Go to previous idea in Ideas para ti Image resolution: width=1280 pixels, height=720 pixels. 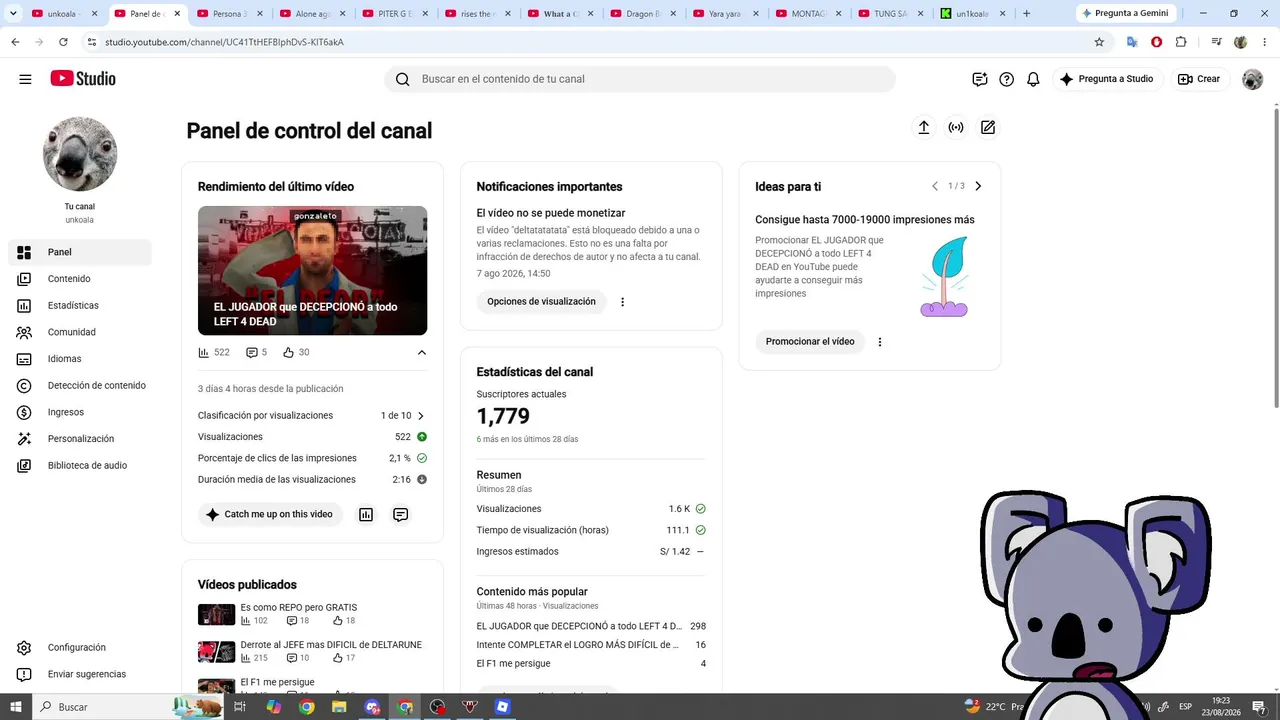[x=935, y=186]
